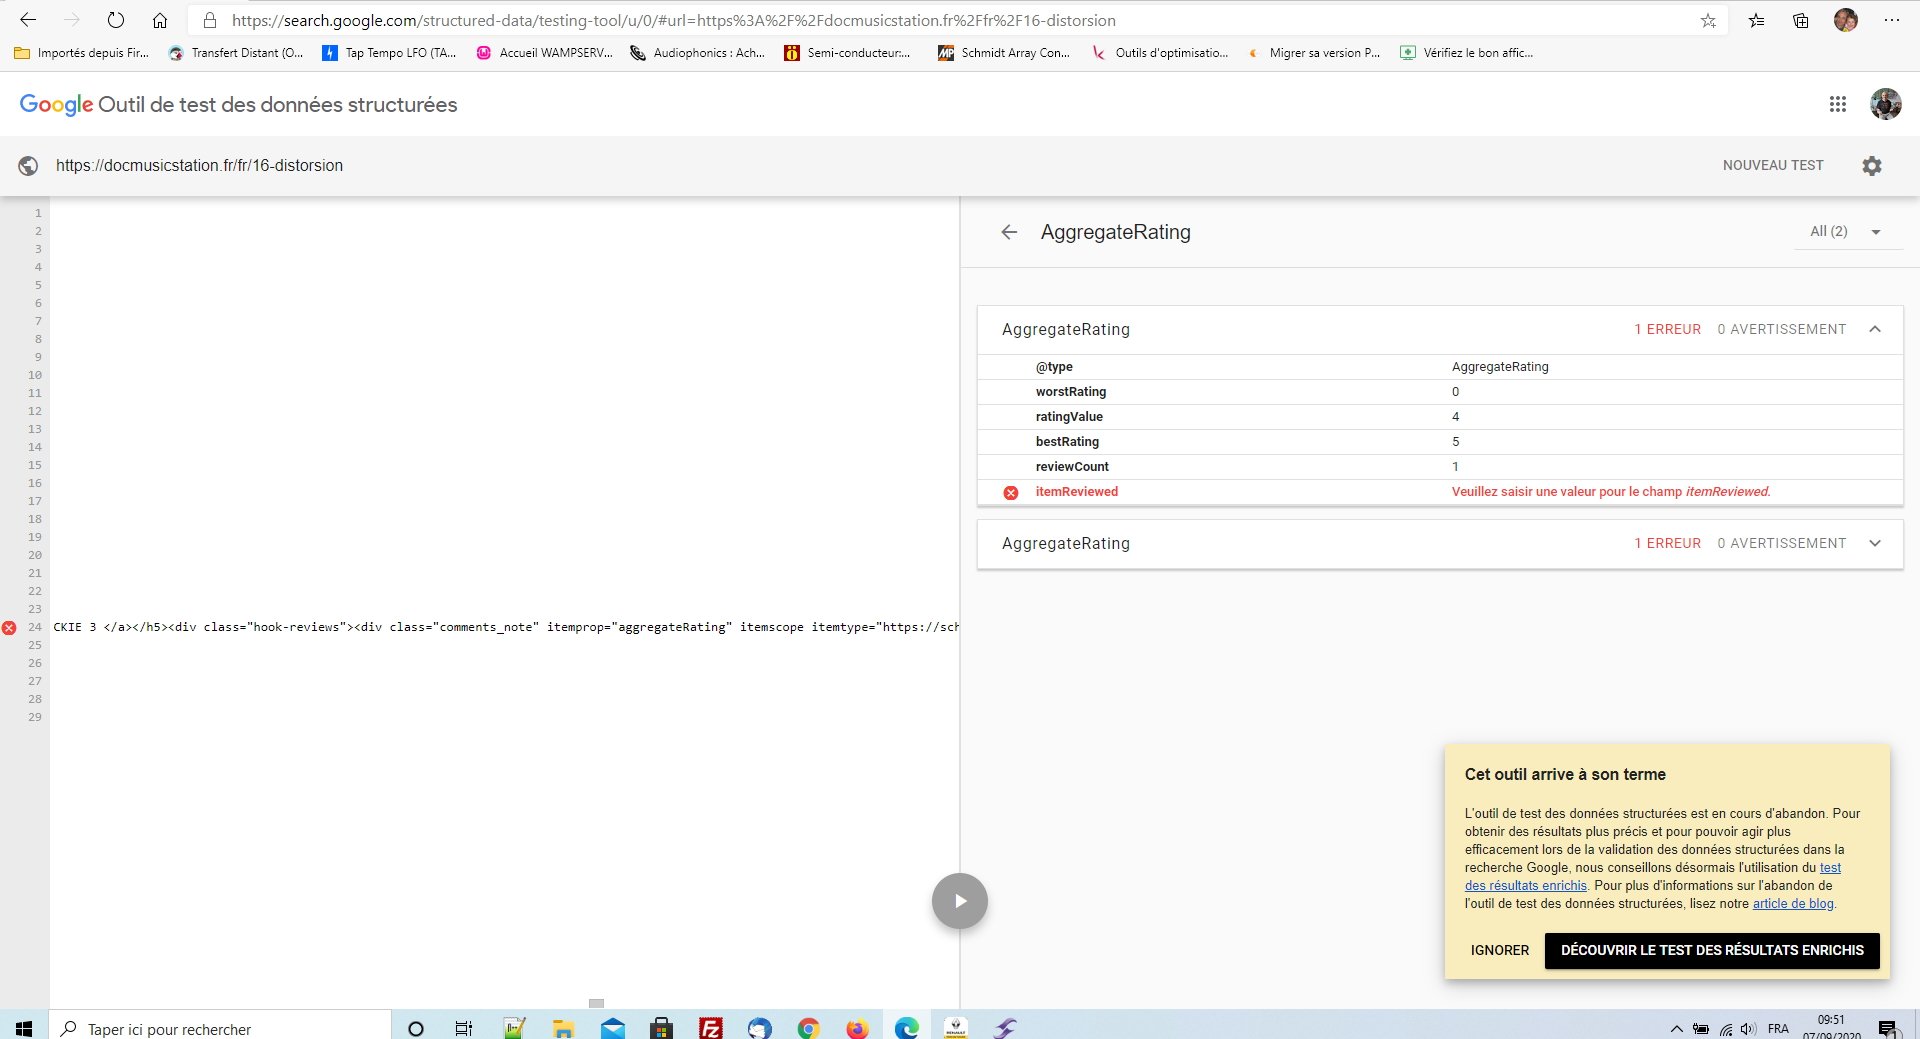Viewport: 1920px width, 1039px height.
Task: Open the Windows notification center
Action: coord(1888,1029)
